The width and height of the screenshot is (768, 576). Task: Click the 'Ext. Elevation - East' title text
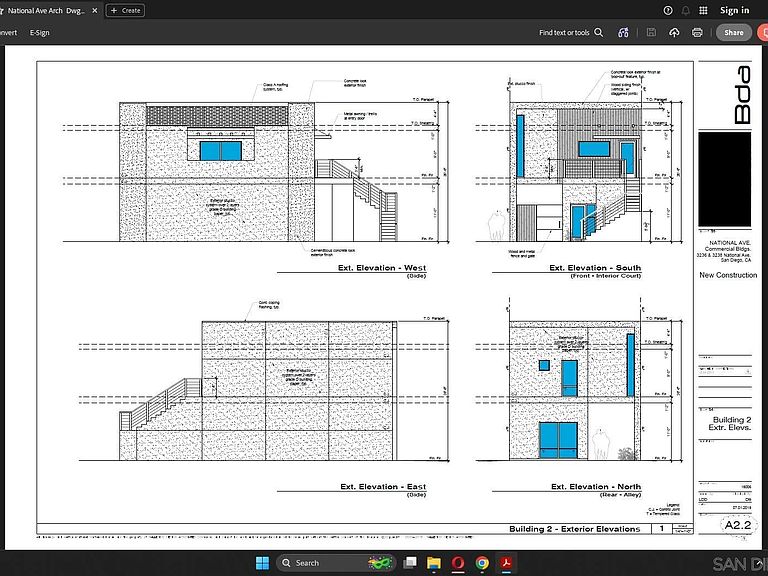[x=383, y=486]
